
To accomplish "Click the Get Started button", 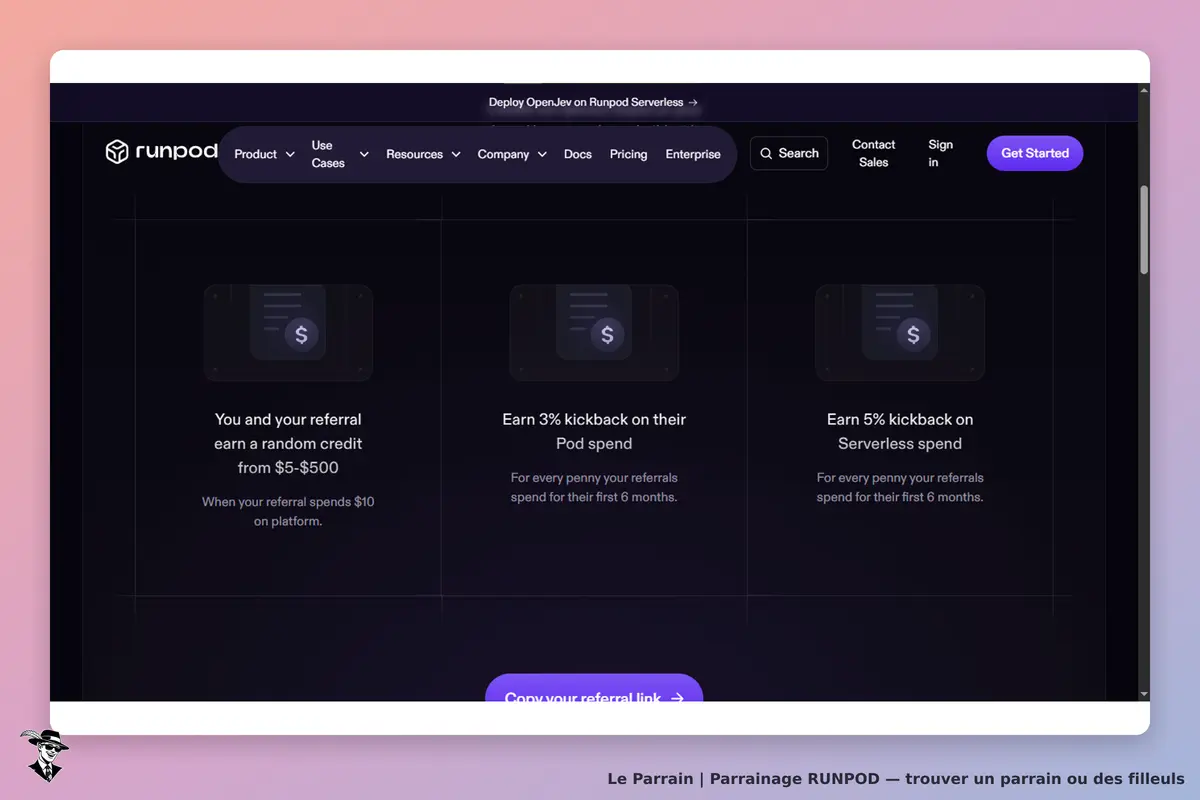I will 1035,153.
